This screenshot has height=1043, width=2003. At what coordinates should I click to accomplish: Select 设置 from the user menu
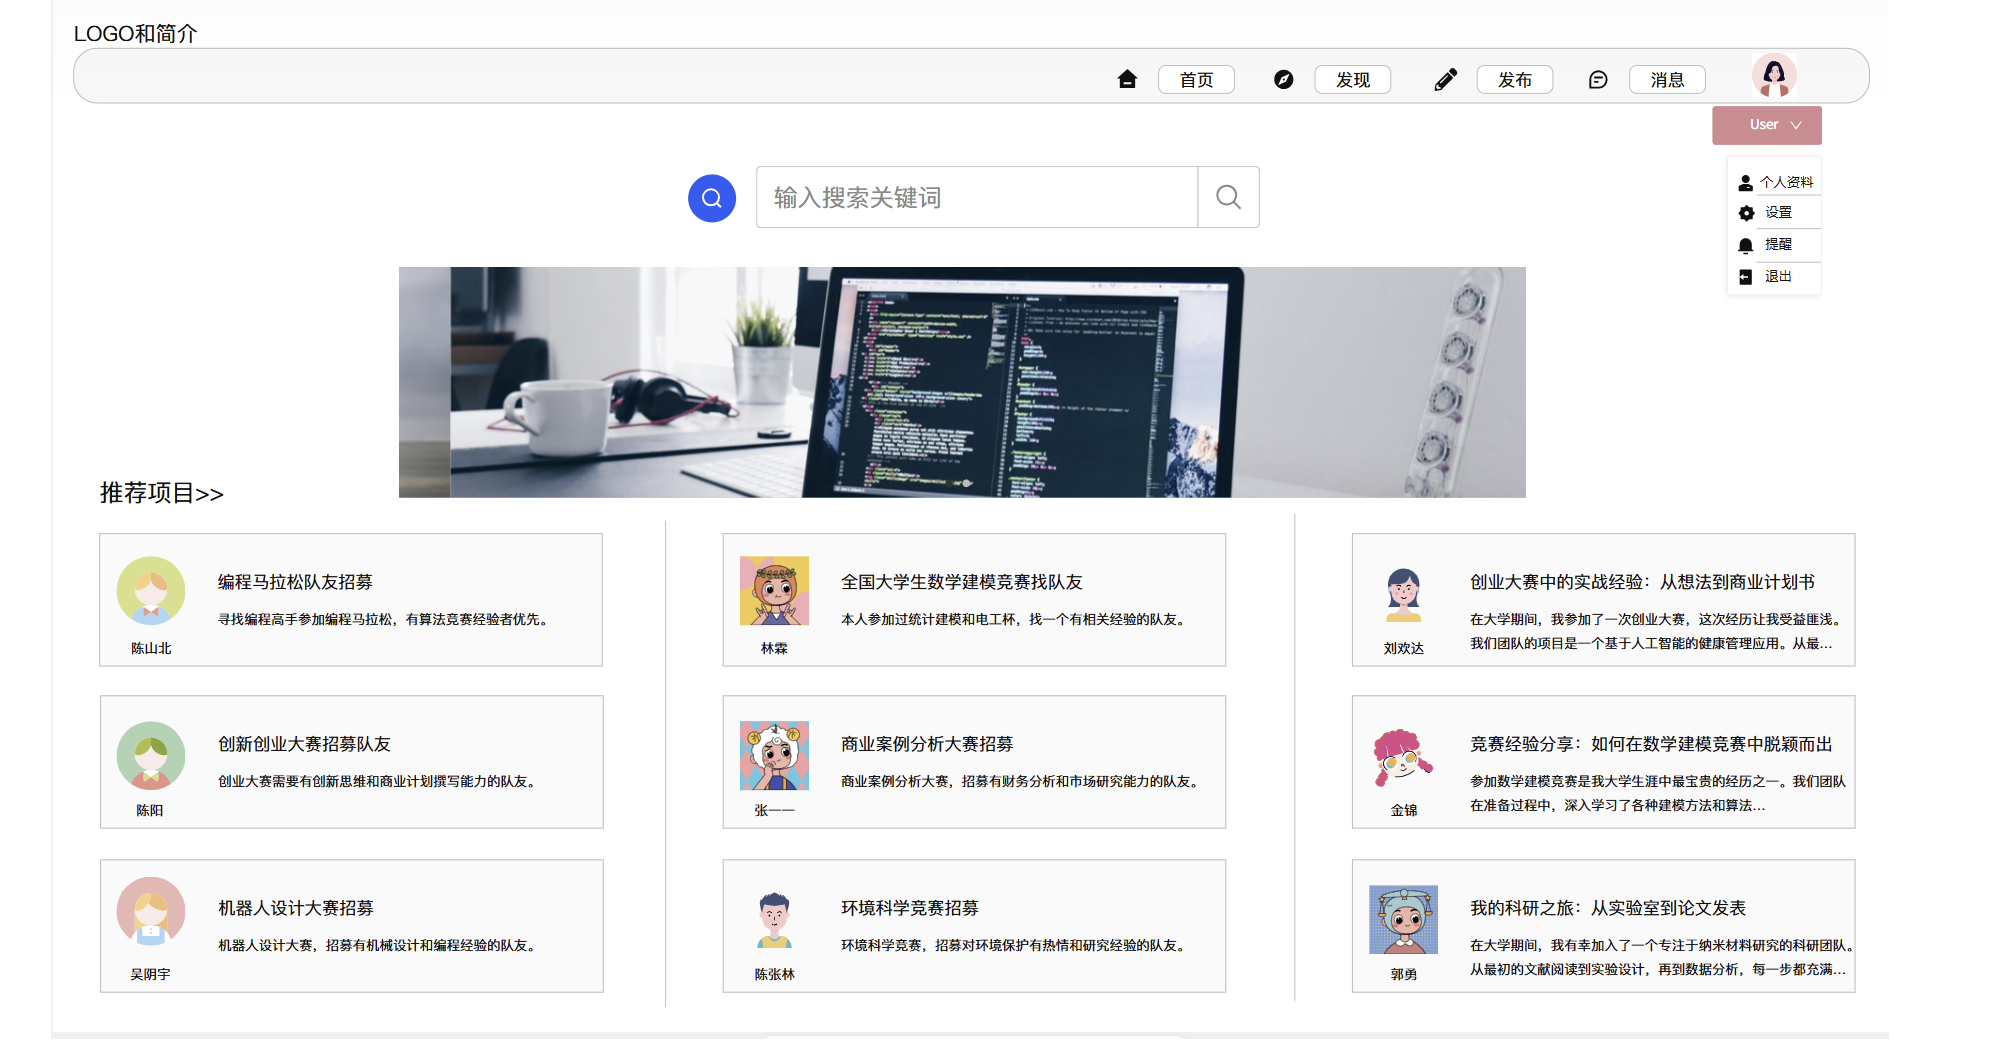click(1778, 213)
